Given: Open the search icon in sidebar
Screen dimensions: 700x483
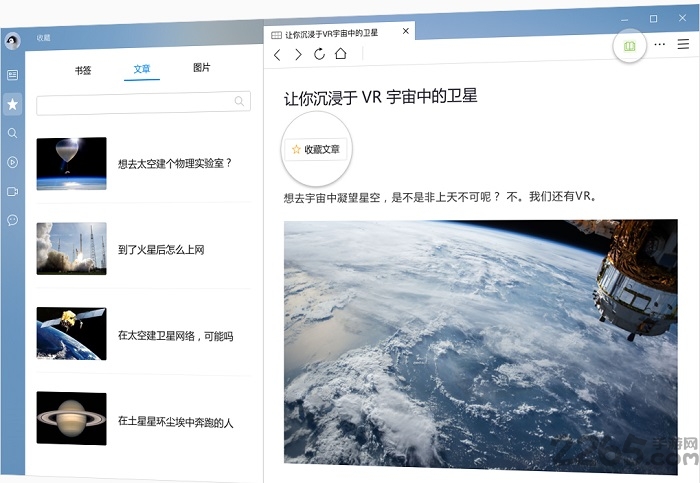Looking at the screenshot, I should [x=13, y=133].
